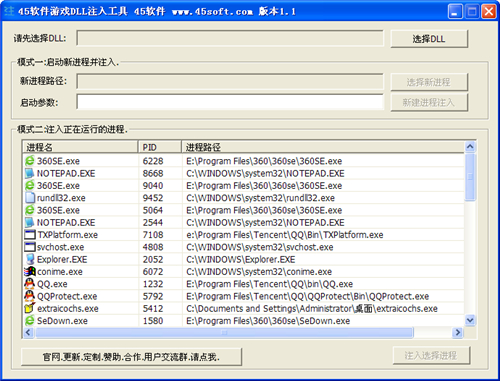Sort by 进程名 column header
The width and height of the screenshot is (500, 381).
pos(80,147)
